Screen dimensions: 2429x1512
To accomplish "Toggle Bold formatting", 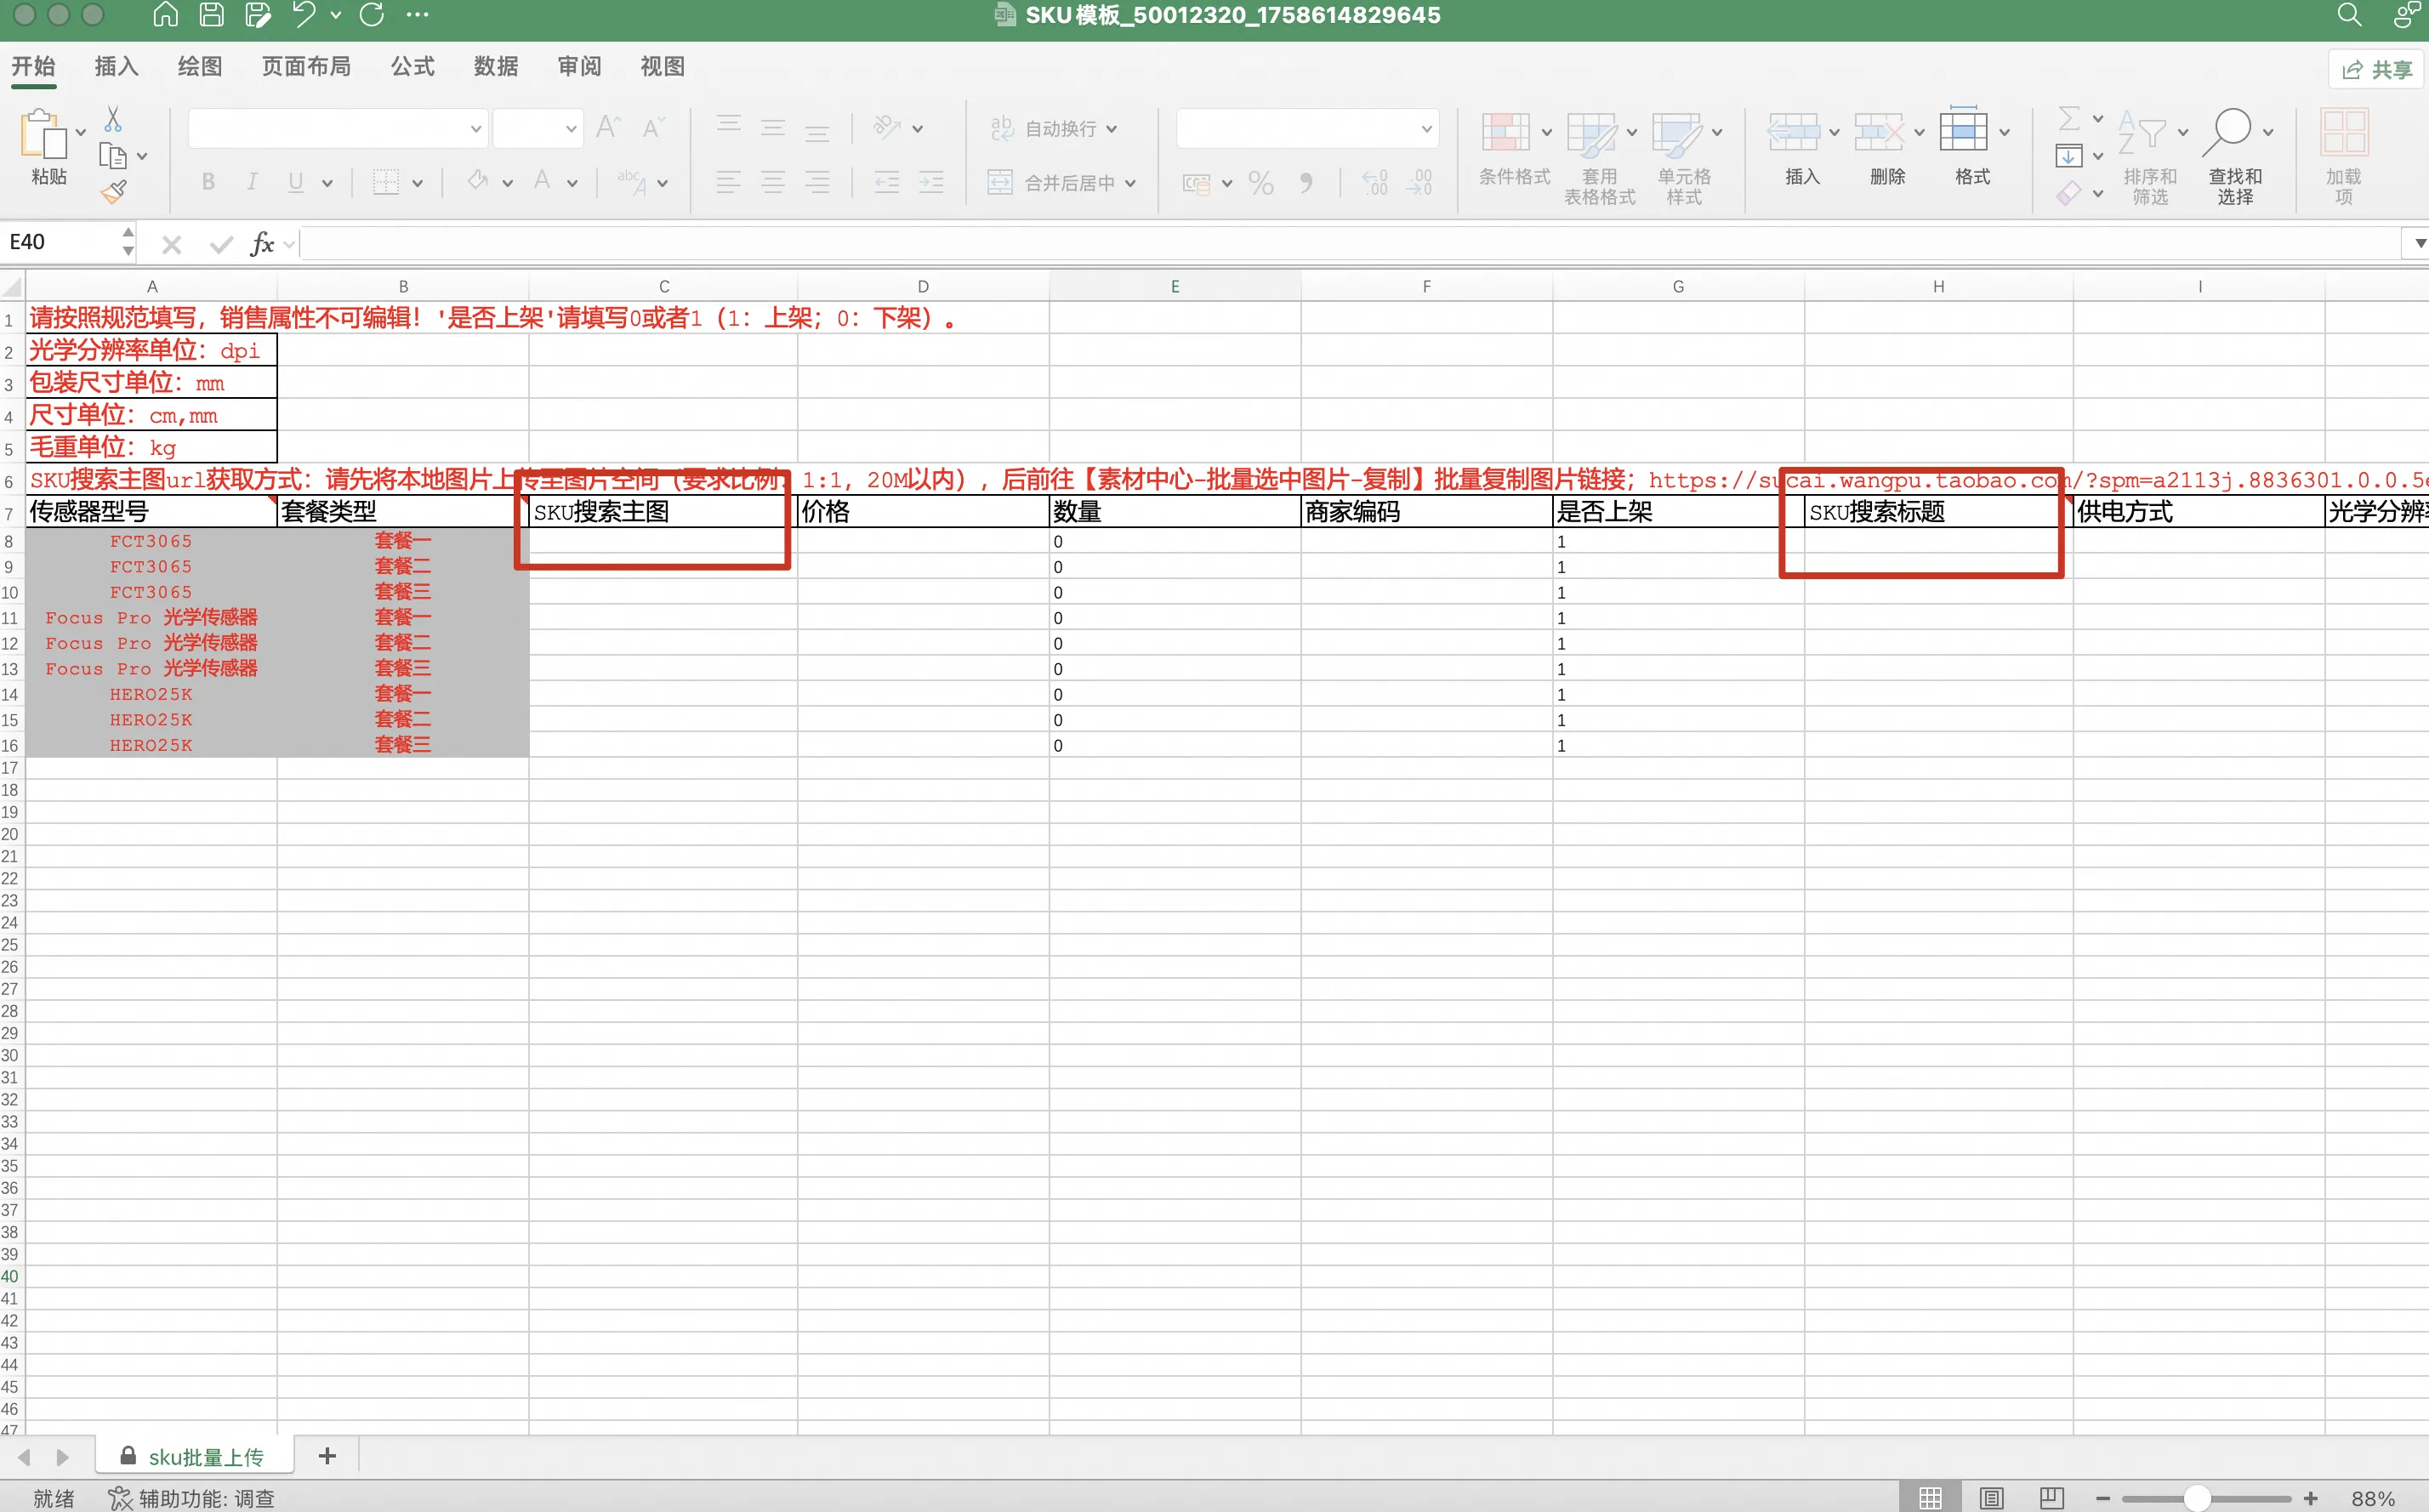I will point(208,182).
